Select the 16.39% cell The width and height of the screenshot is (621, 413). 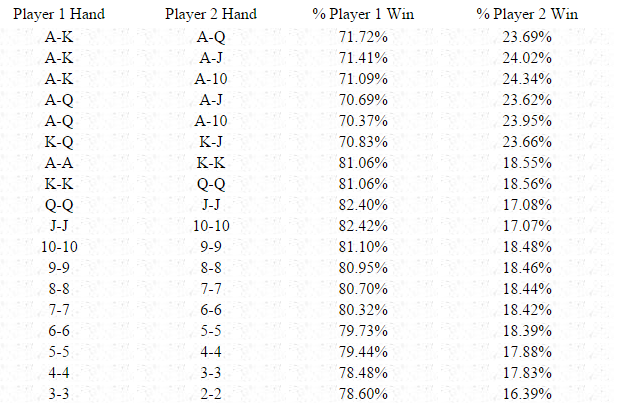click(527, 393)
